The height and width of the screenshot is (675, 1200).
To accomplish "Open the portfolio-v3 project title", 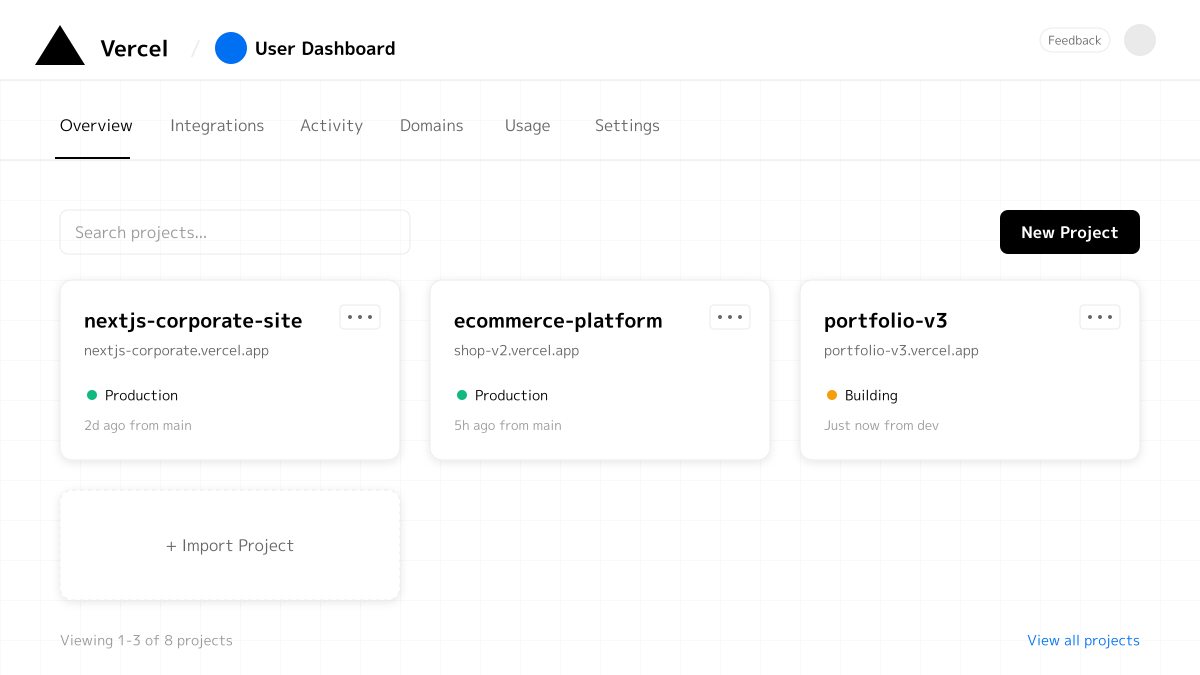I will coord(886,321).
